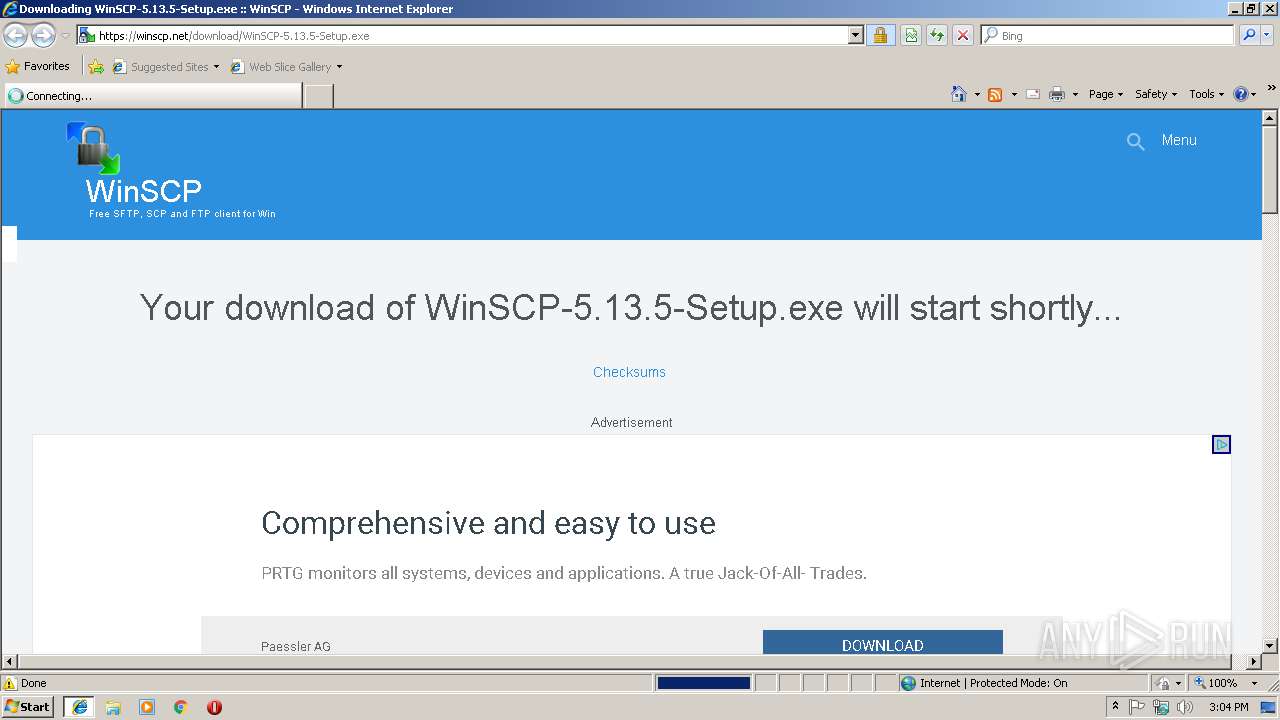Open the Checksums link

629,372
